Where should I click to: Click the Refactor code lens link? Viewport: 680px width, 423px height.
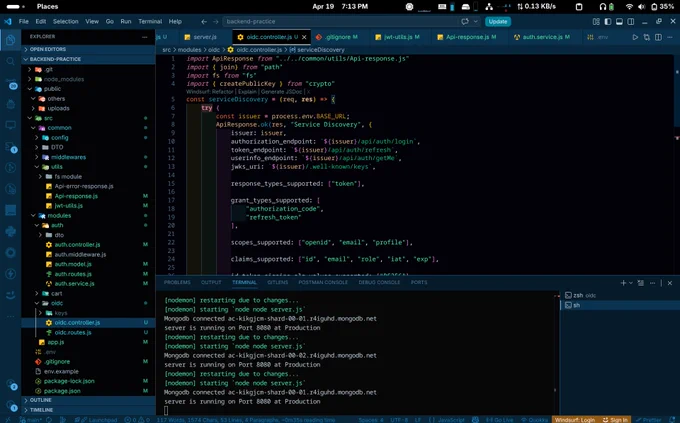[x=223, y=92]
